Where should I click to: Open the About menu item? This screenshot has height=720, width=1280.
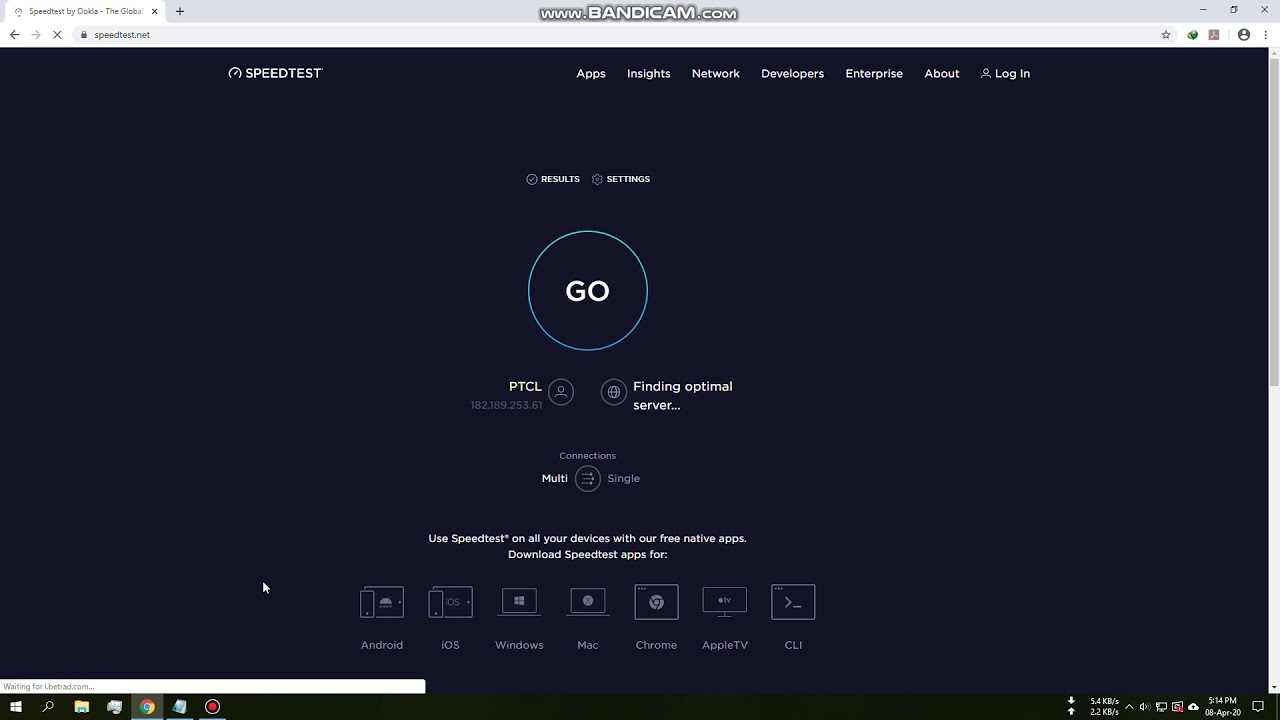click(942, 73)
